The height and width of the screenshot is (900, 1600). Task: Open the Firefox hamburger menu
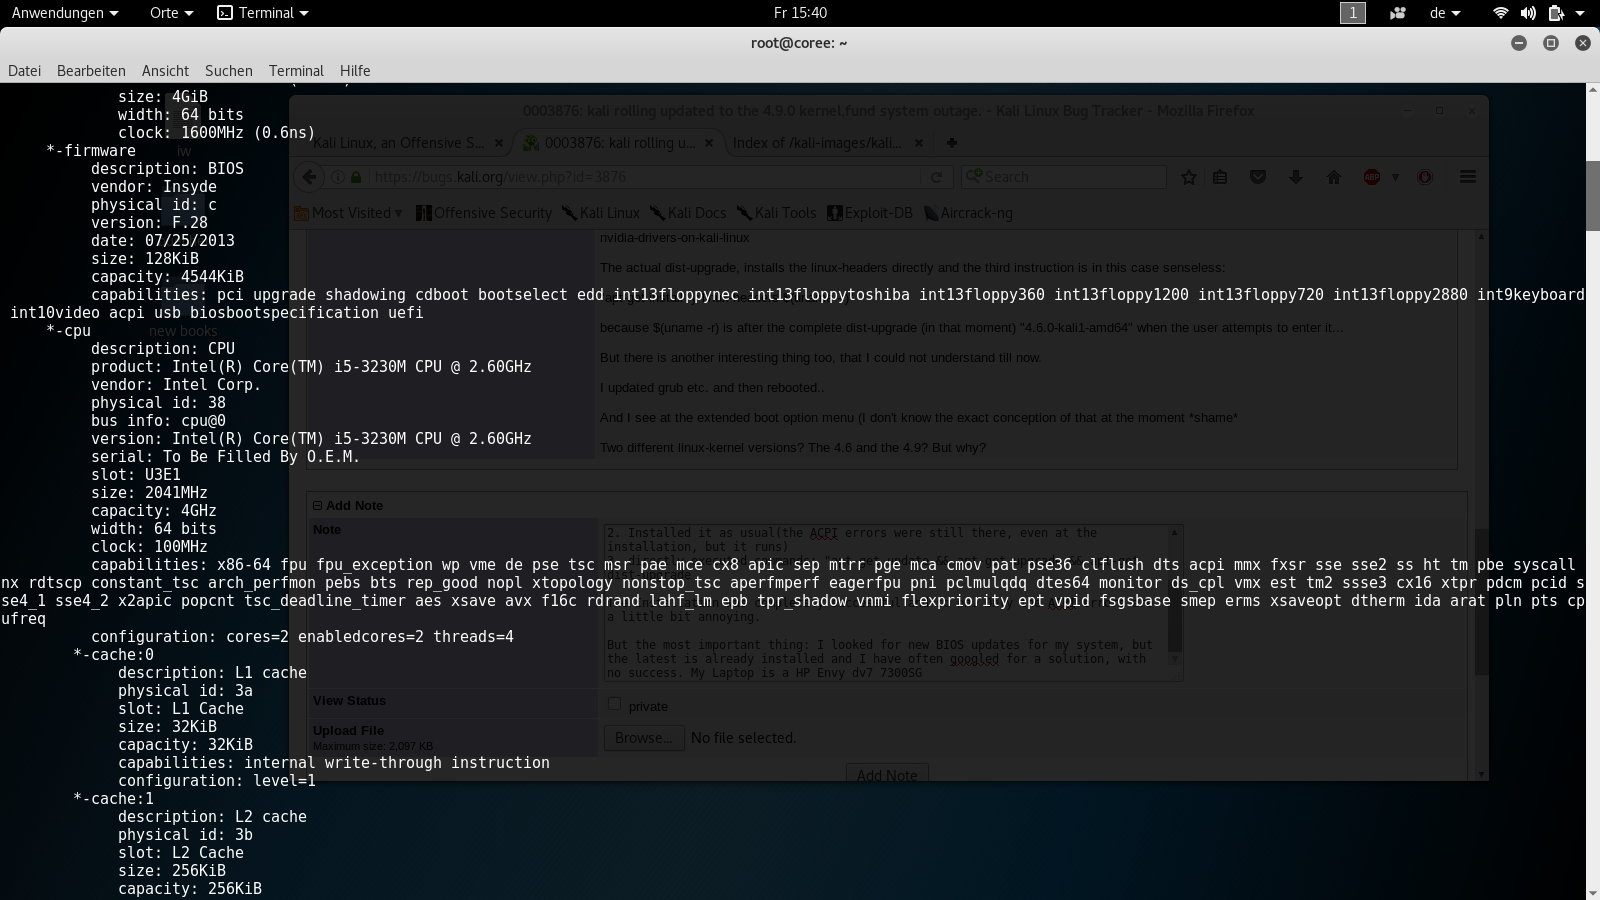pyautogui.click(x=1467, y=177)
